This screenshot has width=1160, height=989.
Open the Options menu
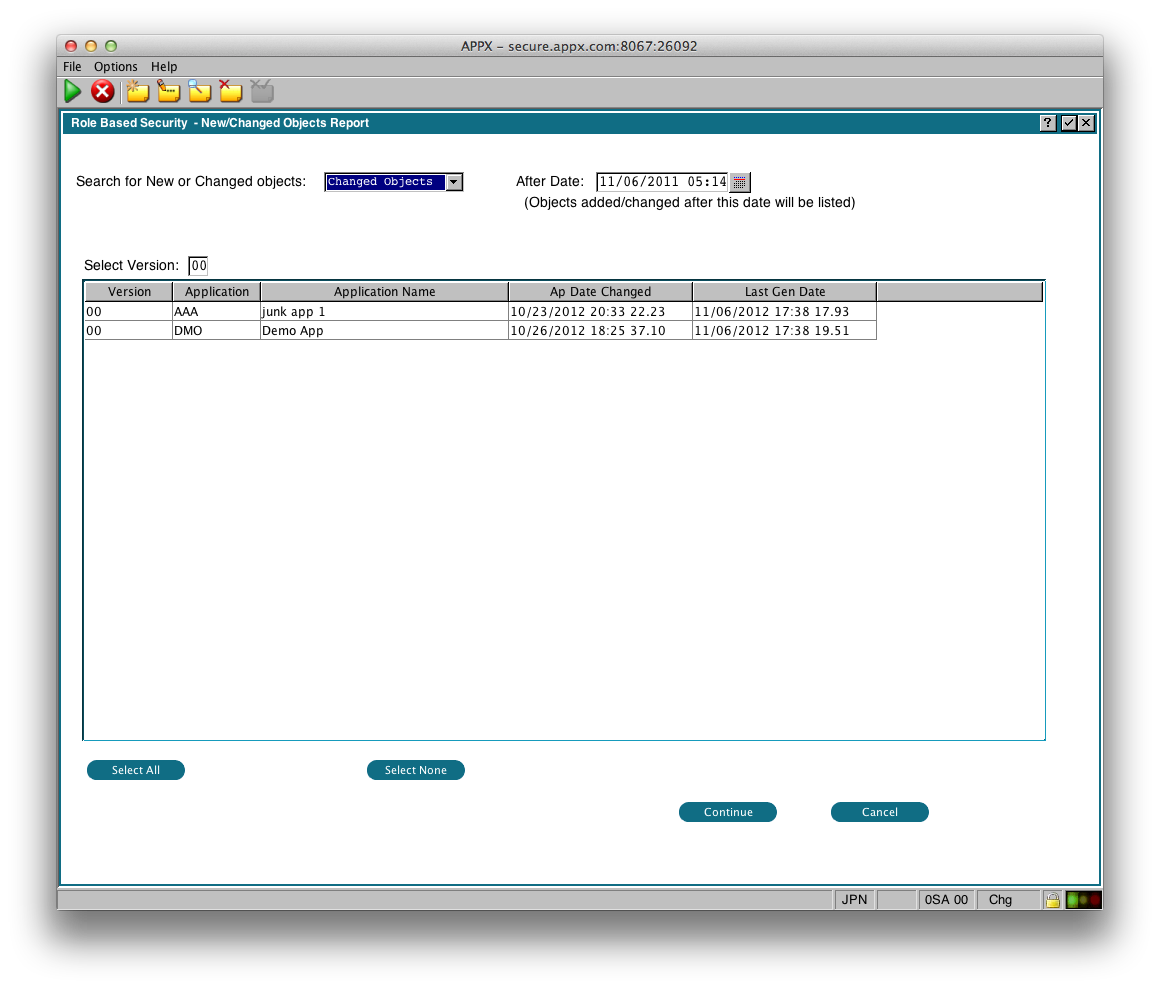click(116, 67)
